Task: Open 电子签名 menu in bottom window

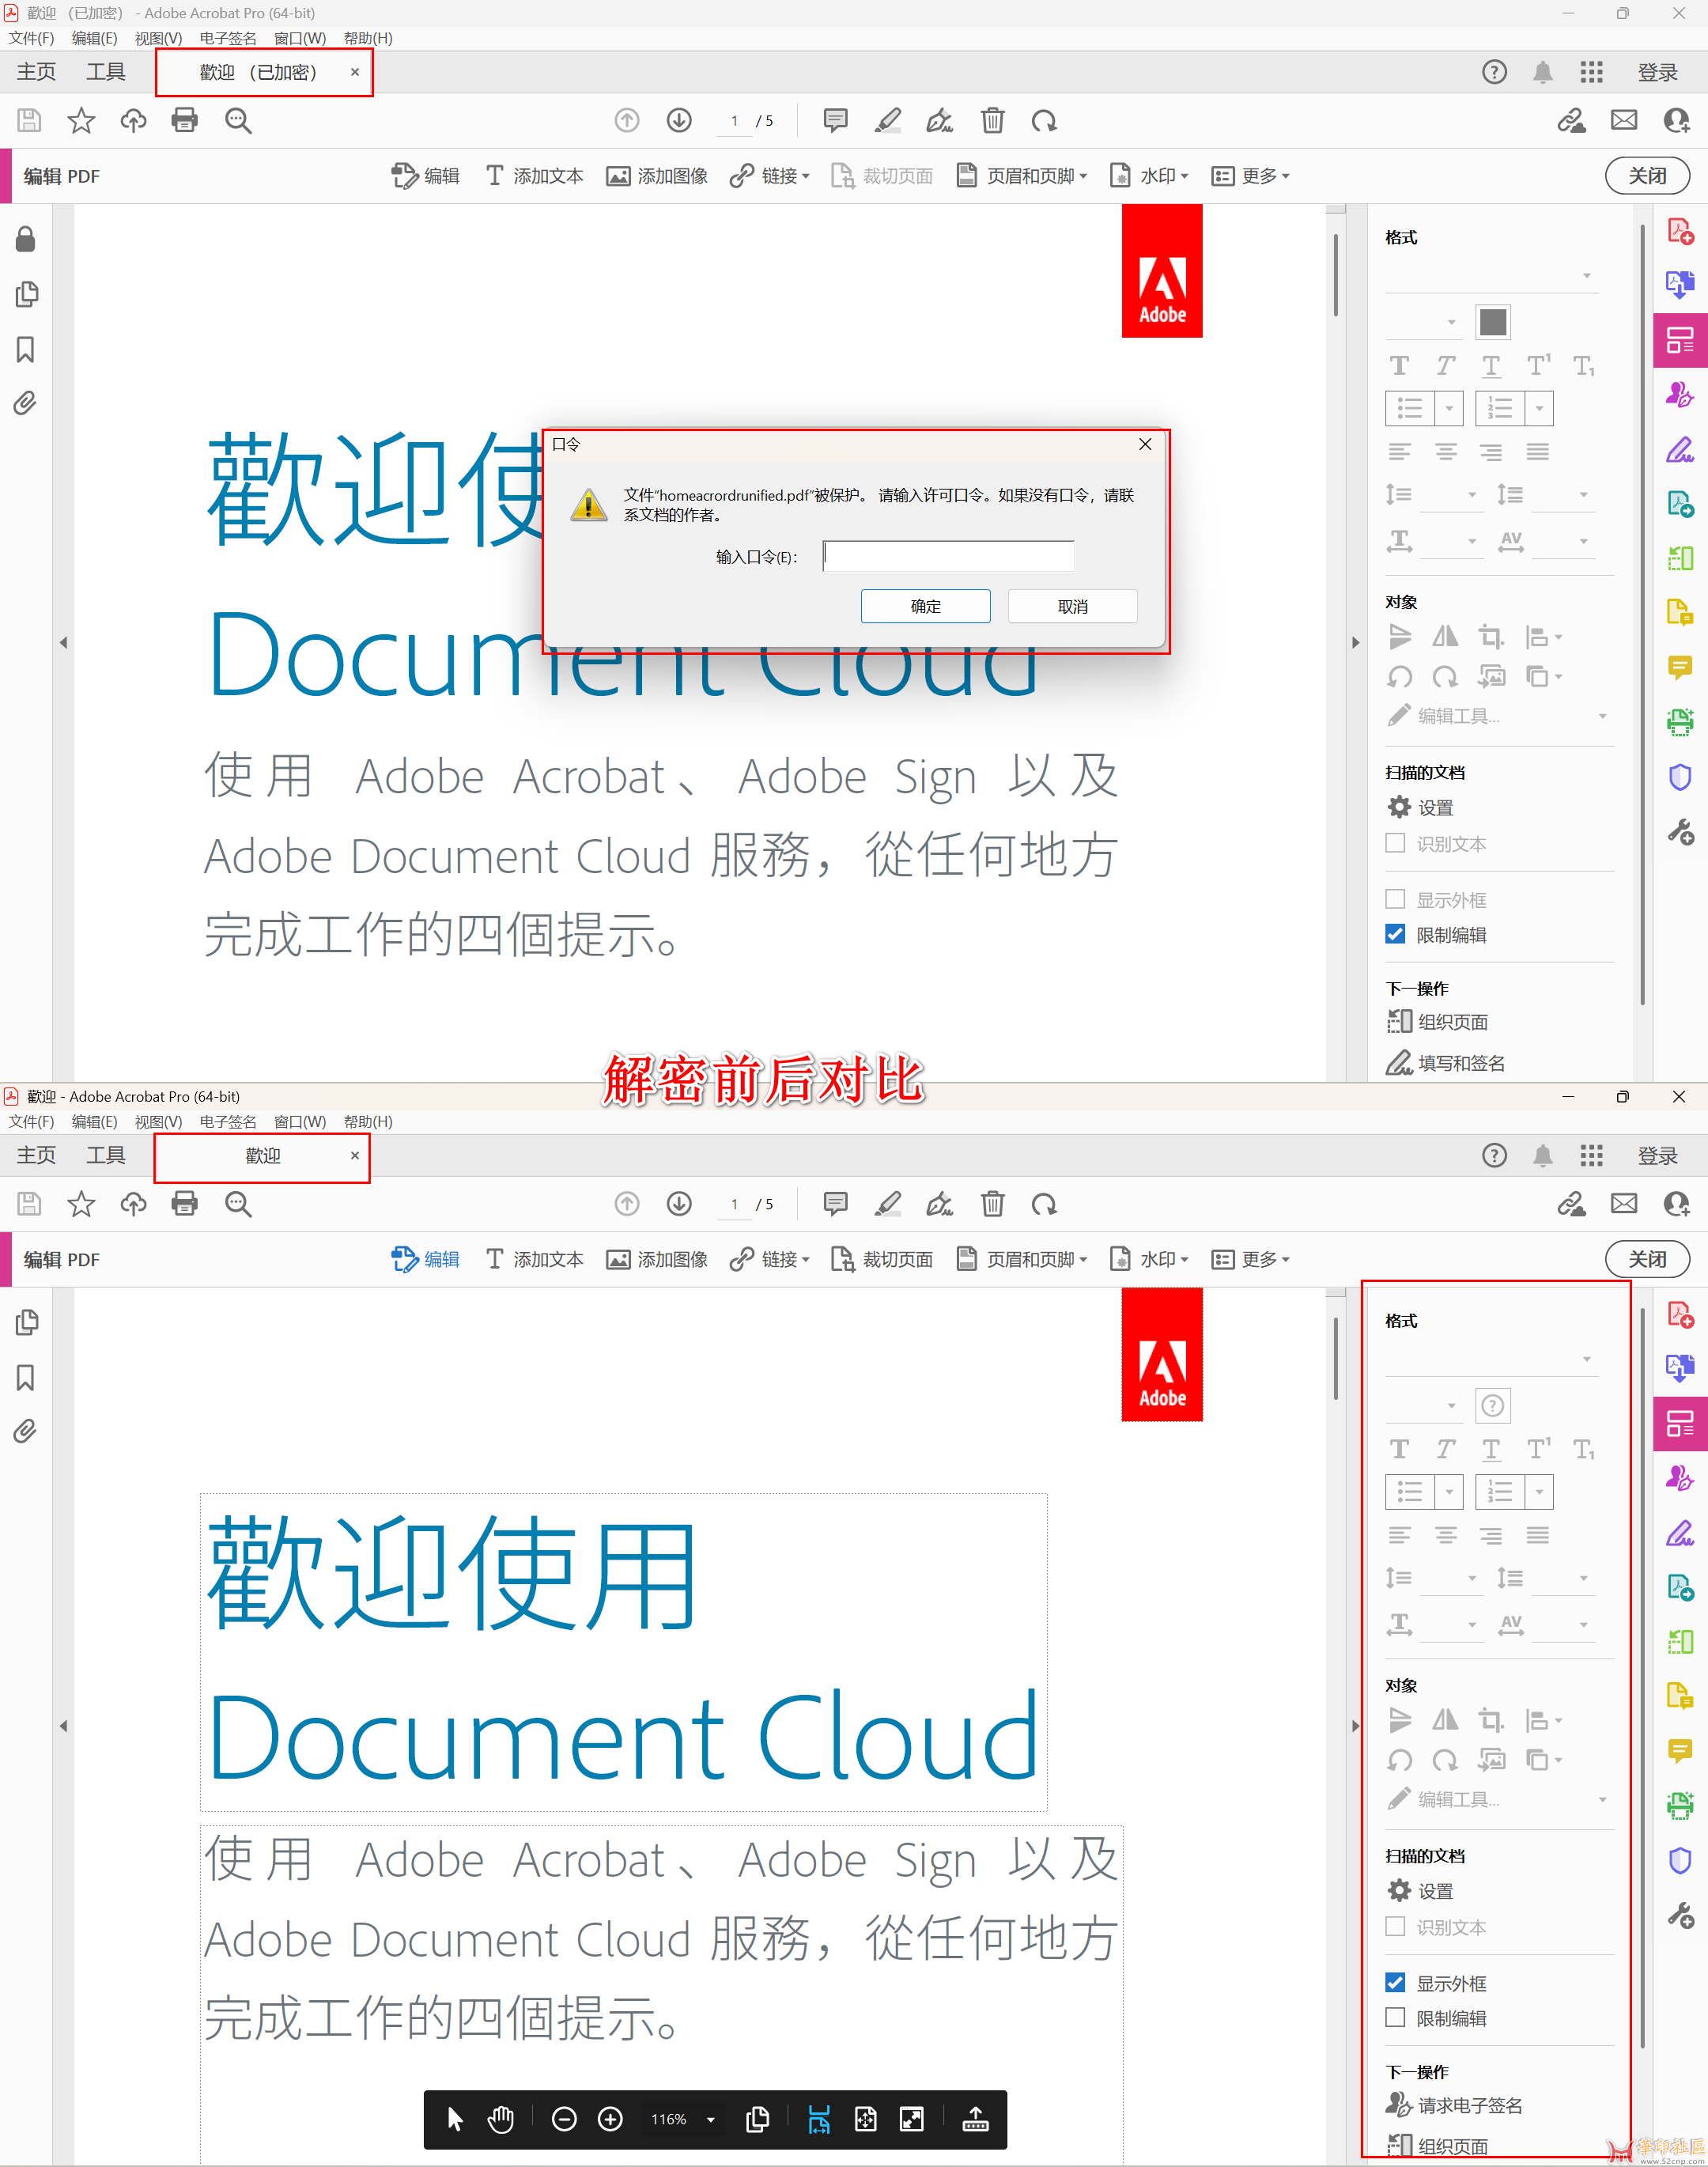Action: (x=228, y=1122)
